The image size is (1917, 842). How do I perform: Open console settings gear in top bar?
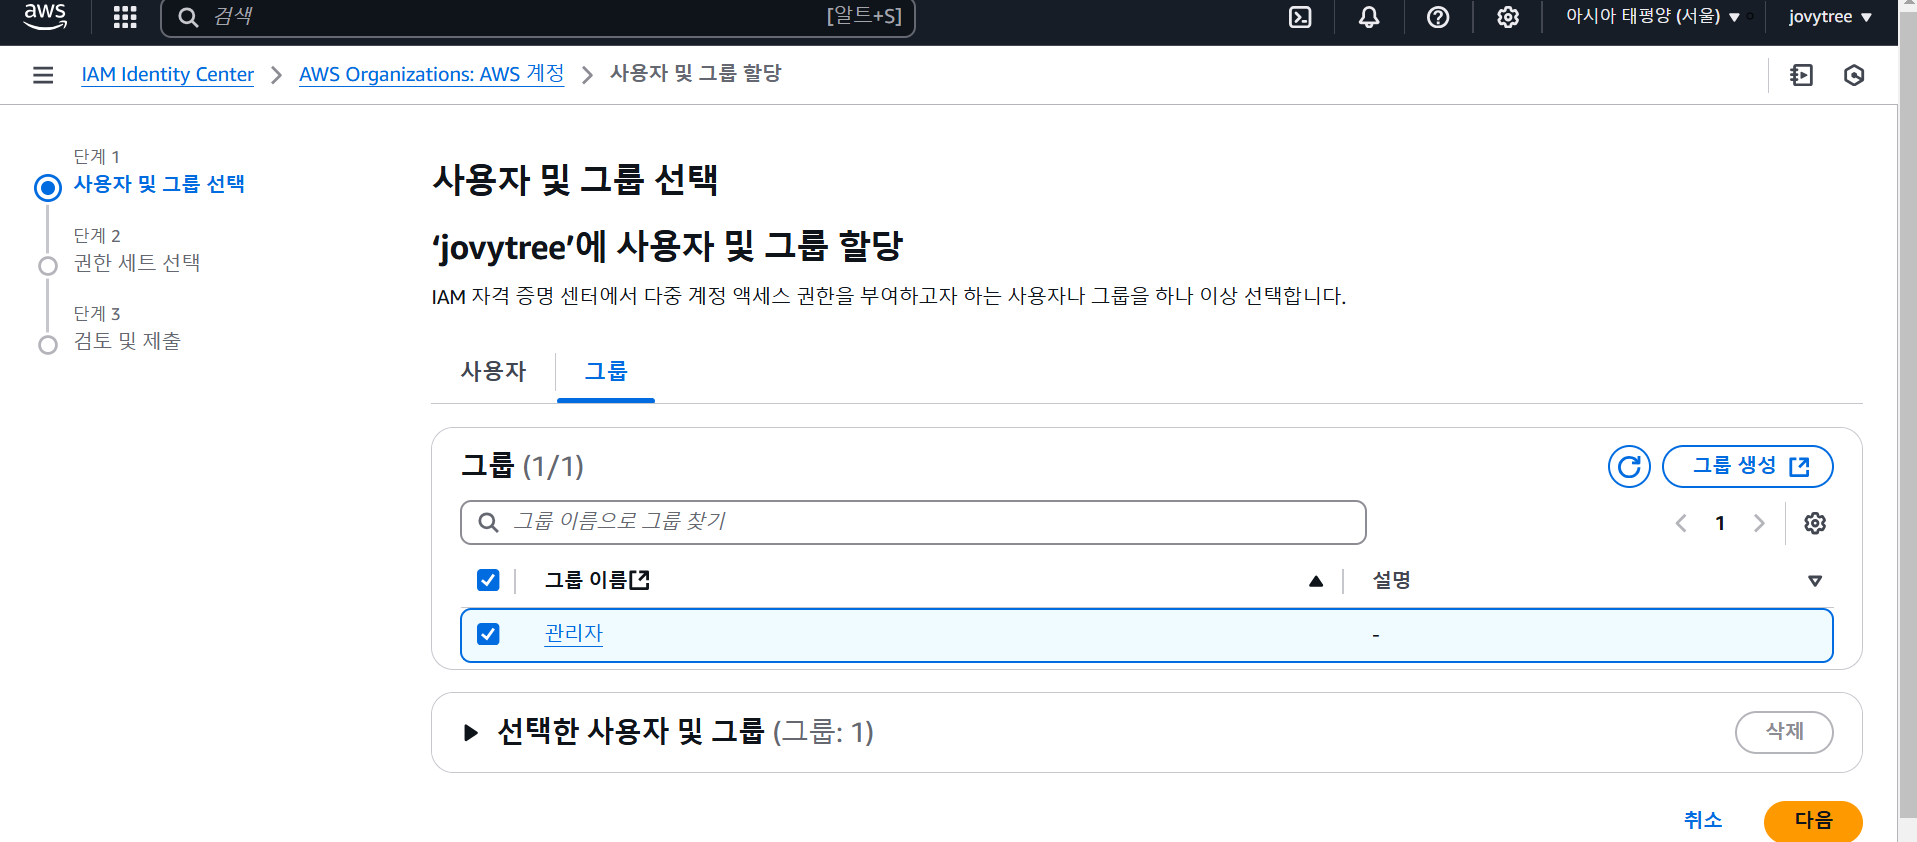click(1508, 17)
